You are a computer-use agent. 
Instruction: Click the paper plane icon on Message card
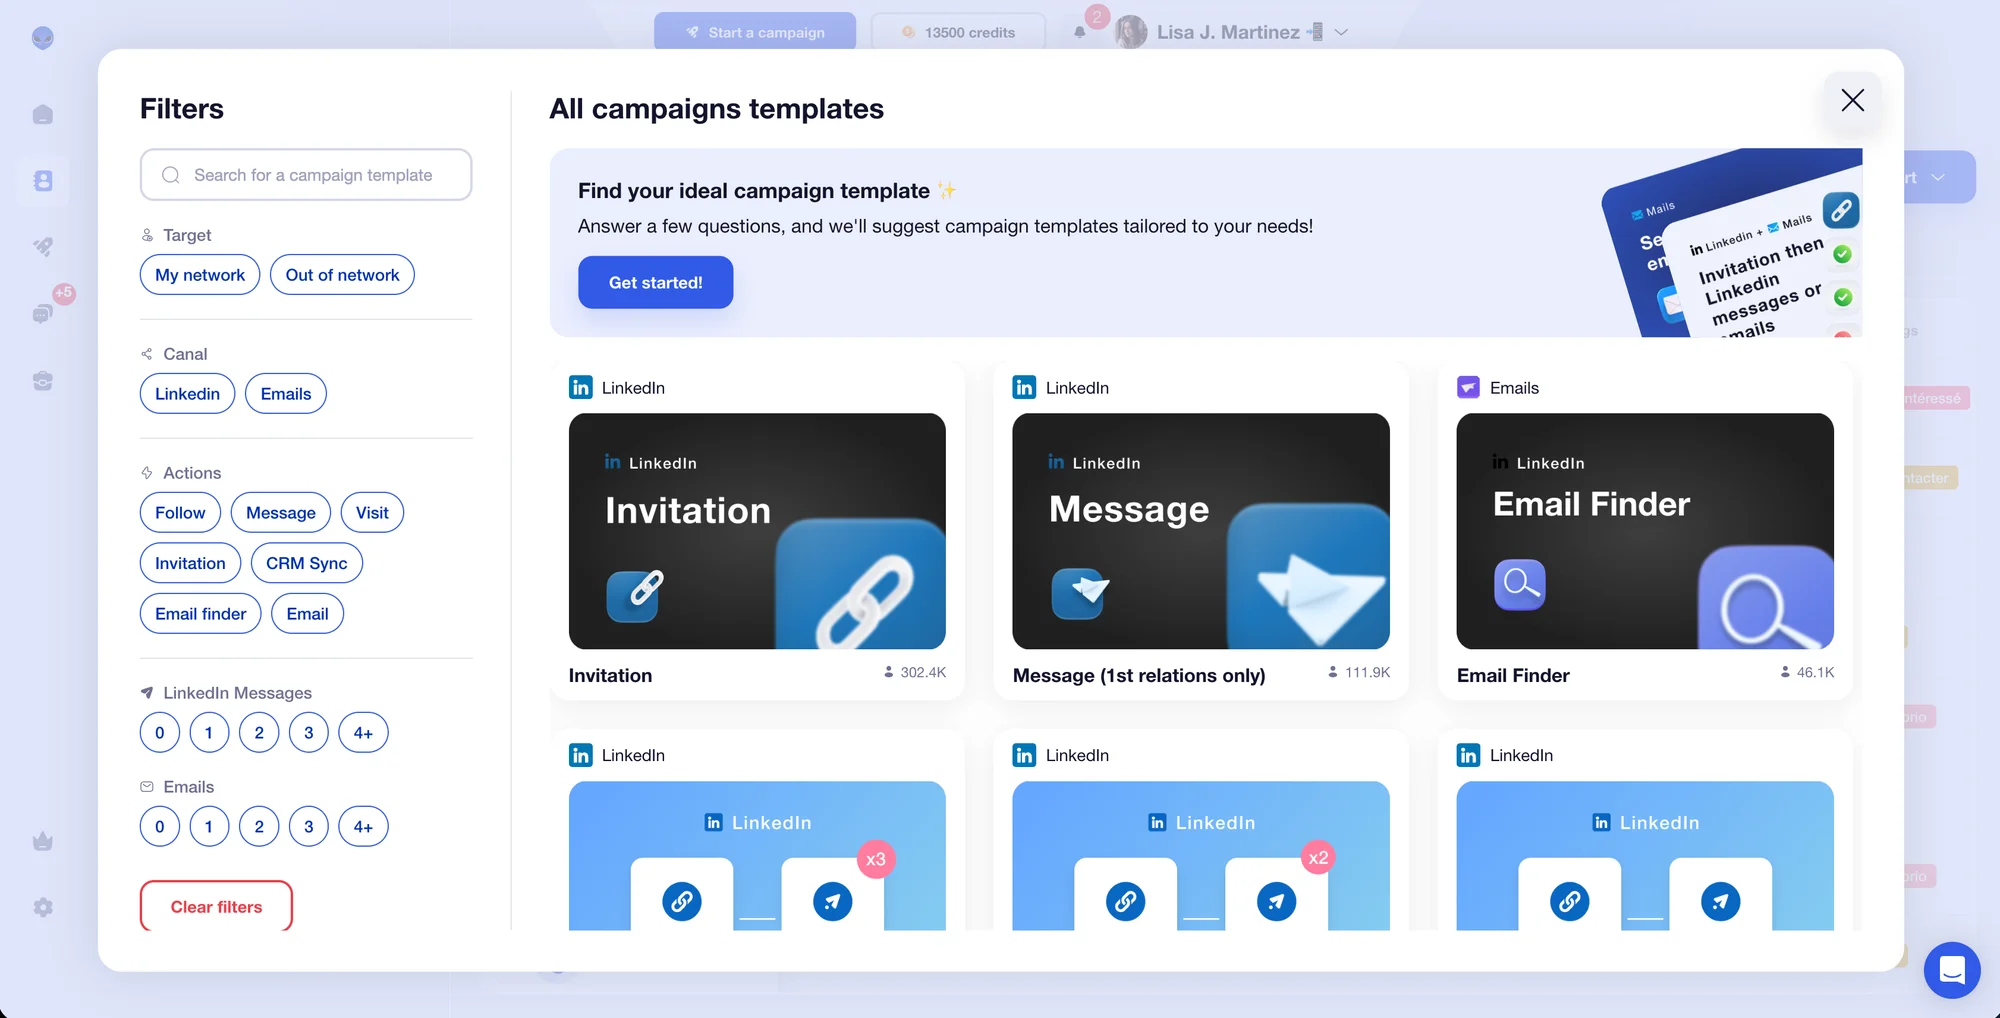click(x=1078, y=593)
